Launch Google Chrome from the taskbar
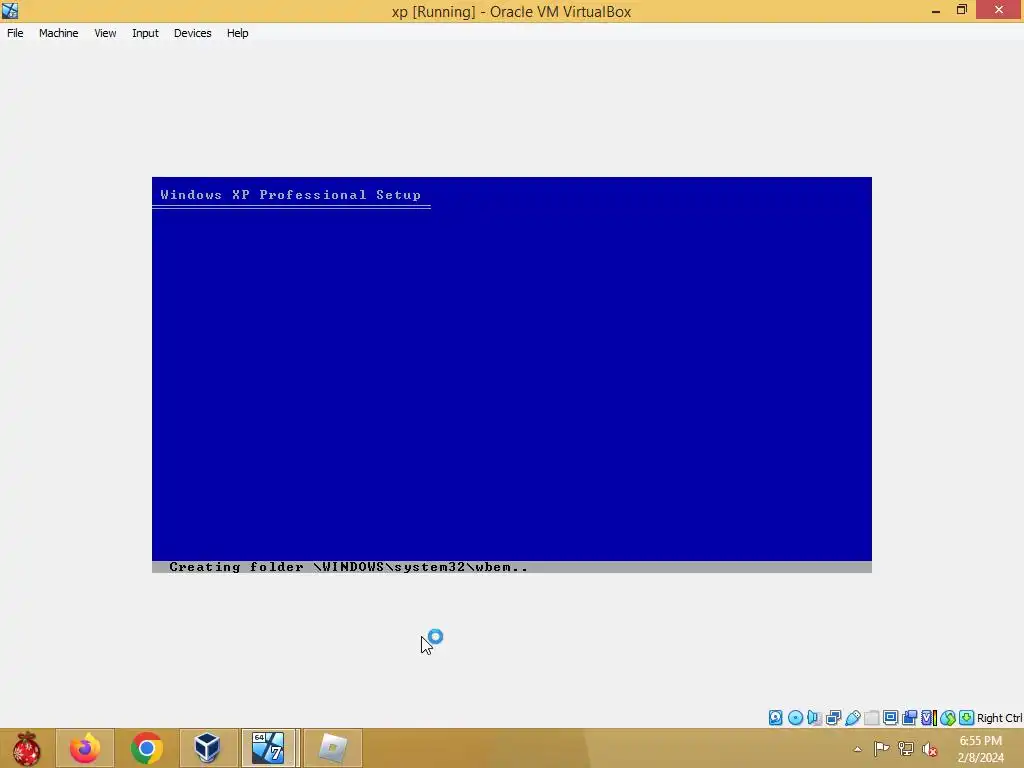Screen dimensions: 1024x768 click(x=146, y=748)
